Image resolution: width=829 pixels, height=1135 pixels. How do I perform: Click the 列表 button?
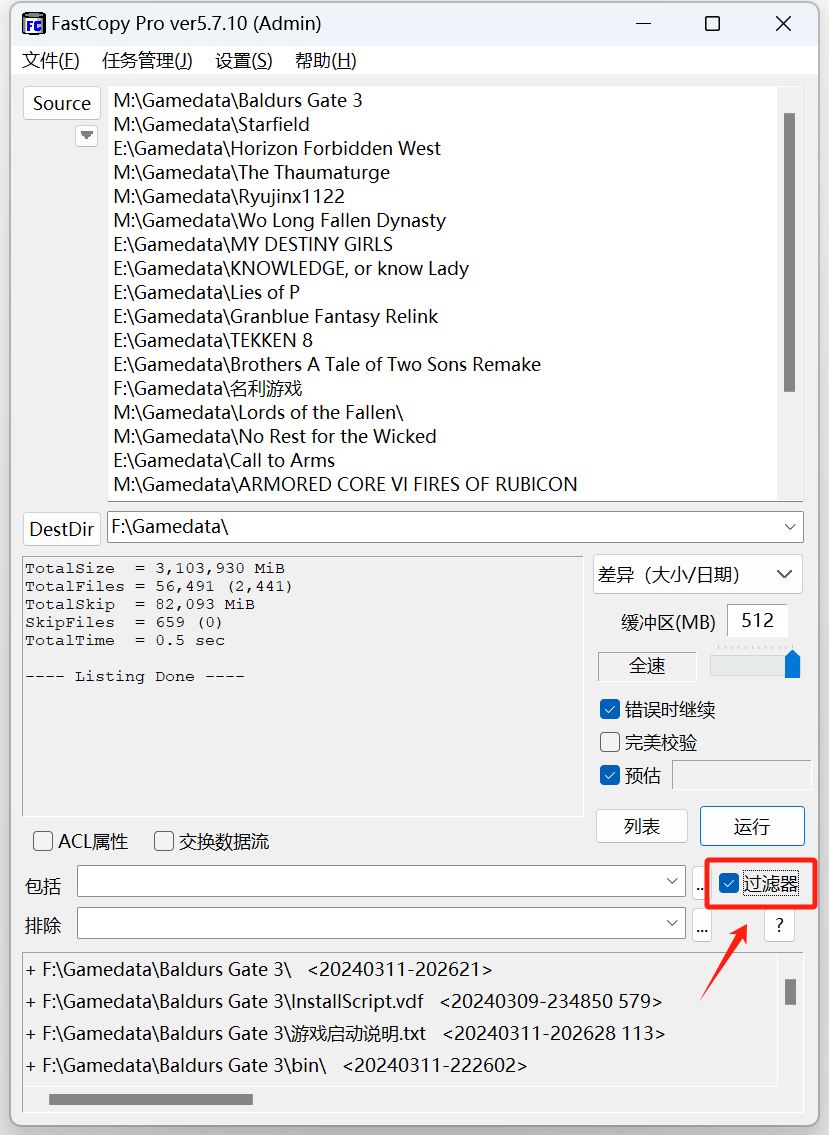coord(641,826)
